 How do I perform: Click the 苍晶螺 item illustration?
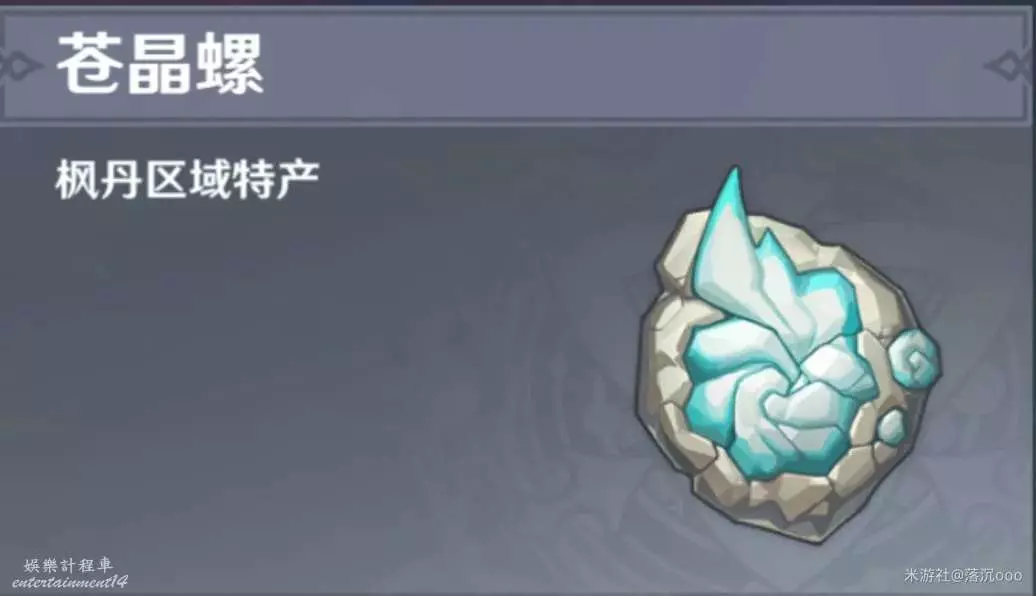788,355
